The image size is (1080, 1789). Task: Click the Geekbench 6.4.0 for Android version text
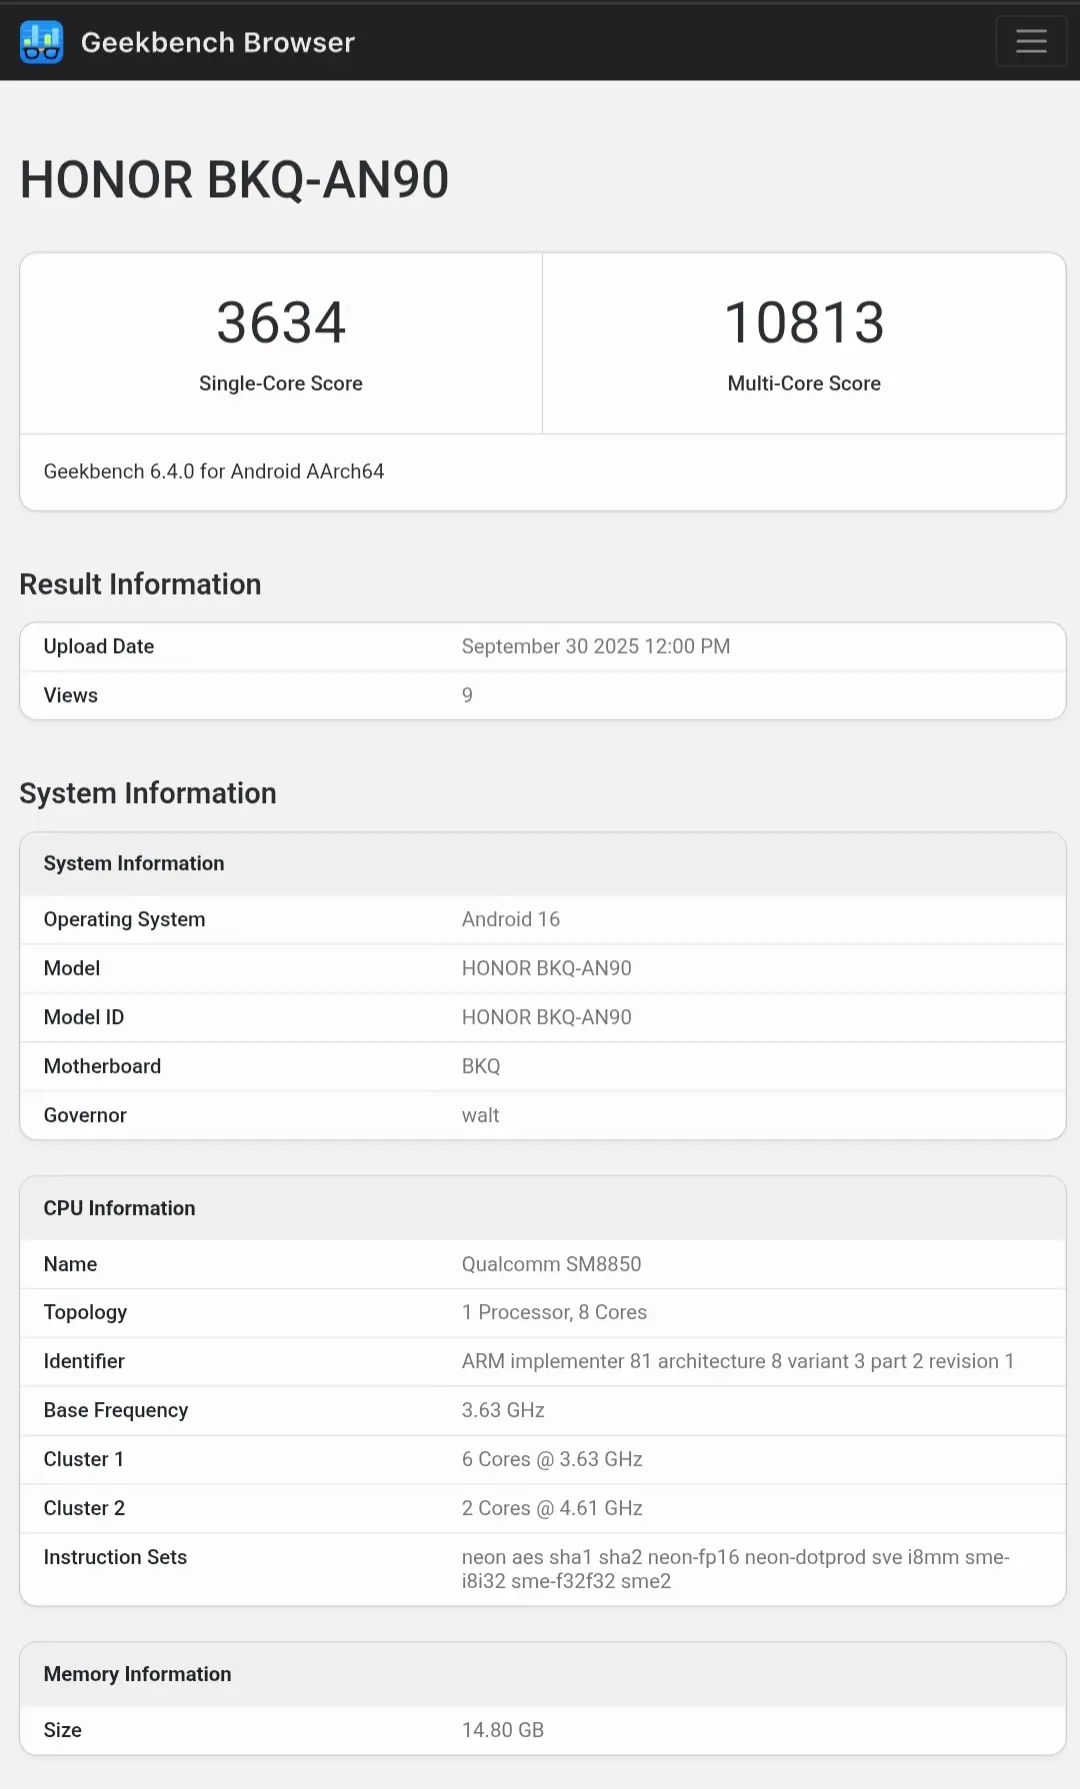click(x=214, y=471)
